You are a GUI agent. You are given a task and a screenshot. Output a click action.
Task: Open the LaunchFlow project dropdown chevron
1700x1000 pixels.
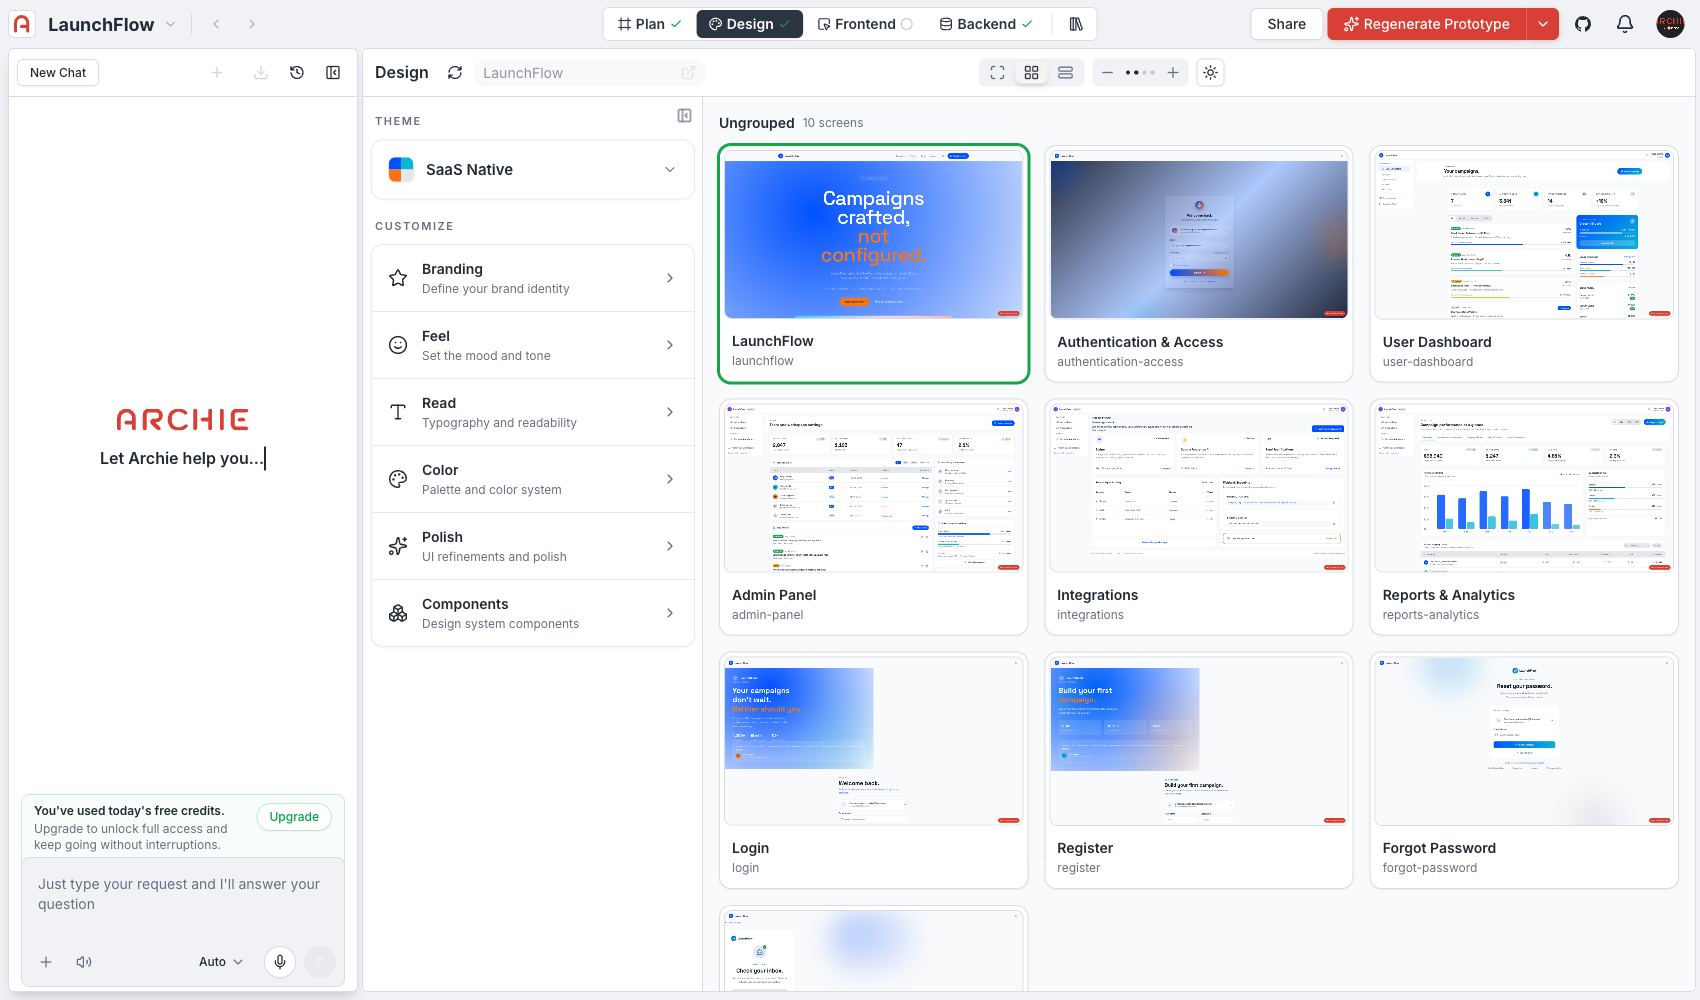coord(171,24)
